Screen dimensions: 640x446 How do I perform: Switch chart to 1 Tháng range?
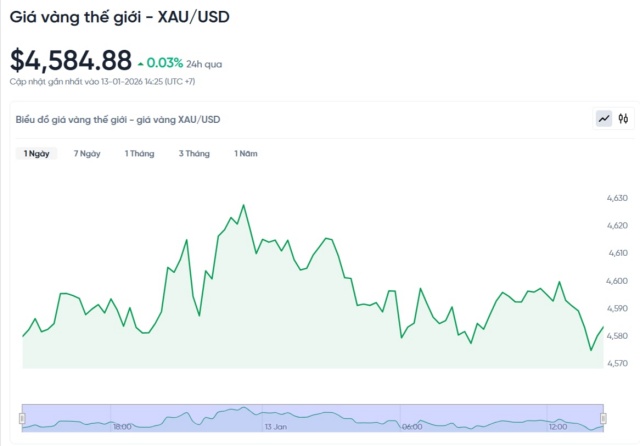point(140,154)
